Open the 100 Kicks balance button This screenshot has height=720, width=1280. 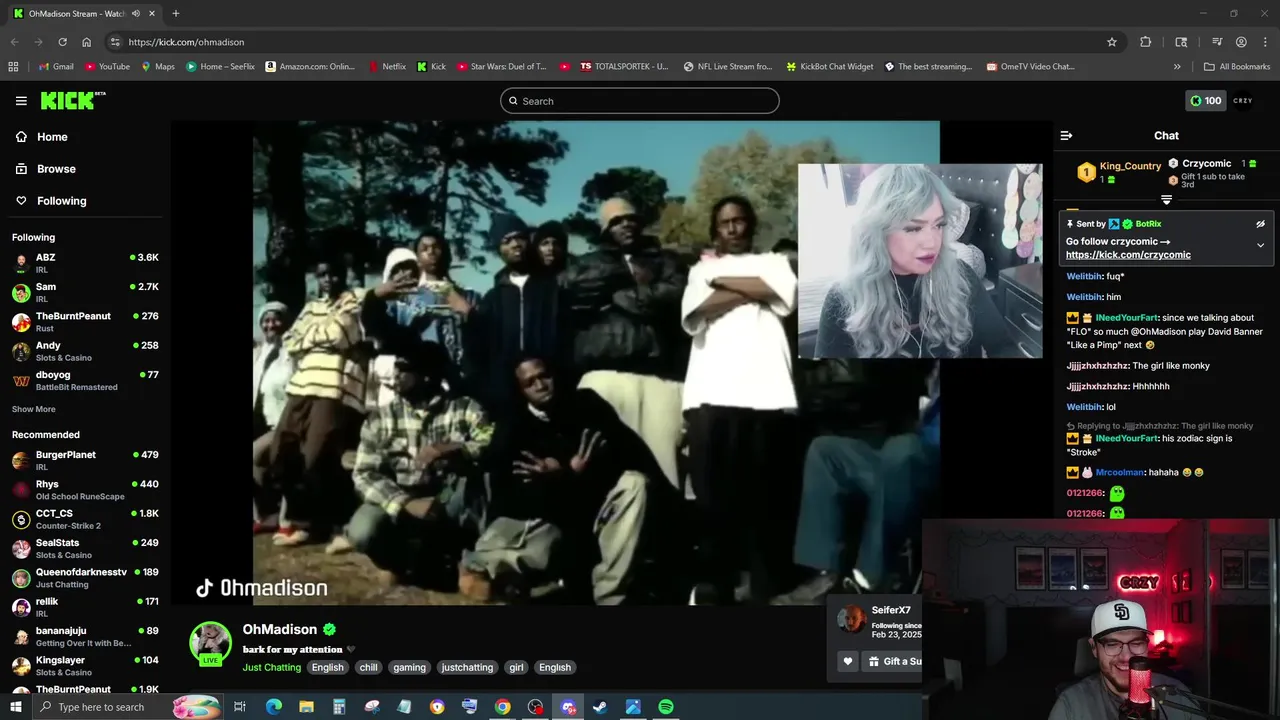point(1205,101)
